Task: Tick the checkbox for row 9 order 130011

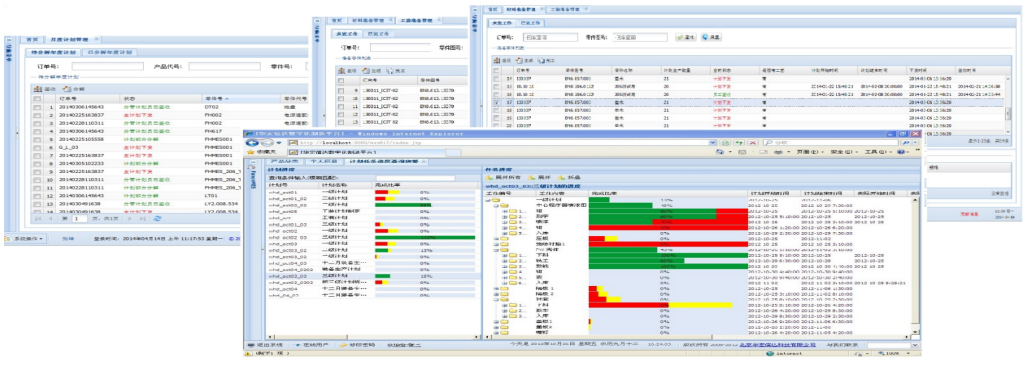Action: [340, 90]
